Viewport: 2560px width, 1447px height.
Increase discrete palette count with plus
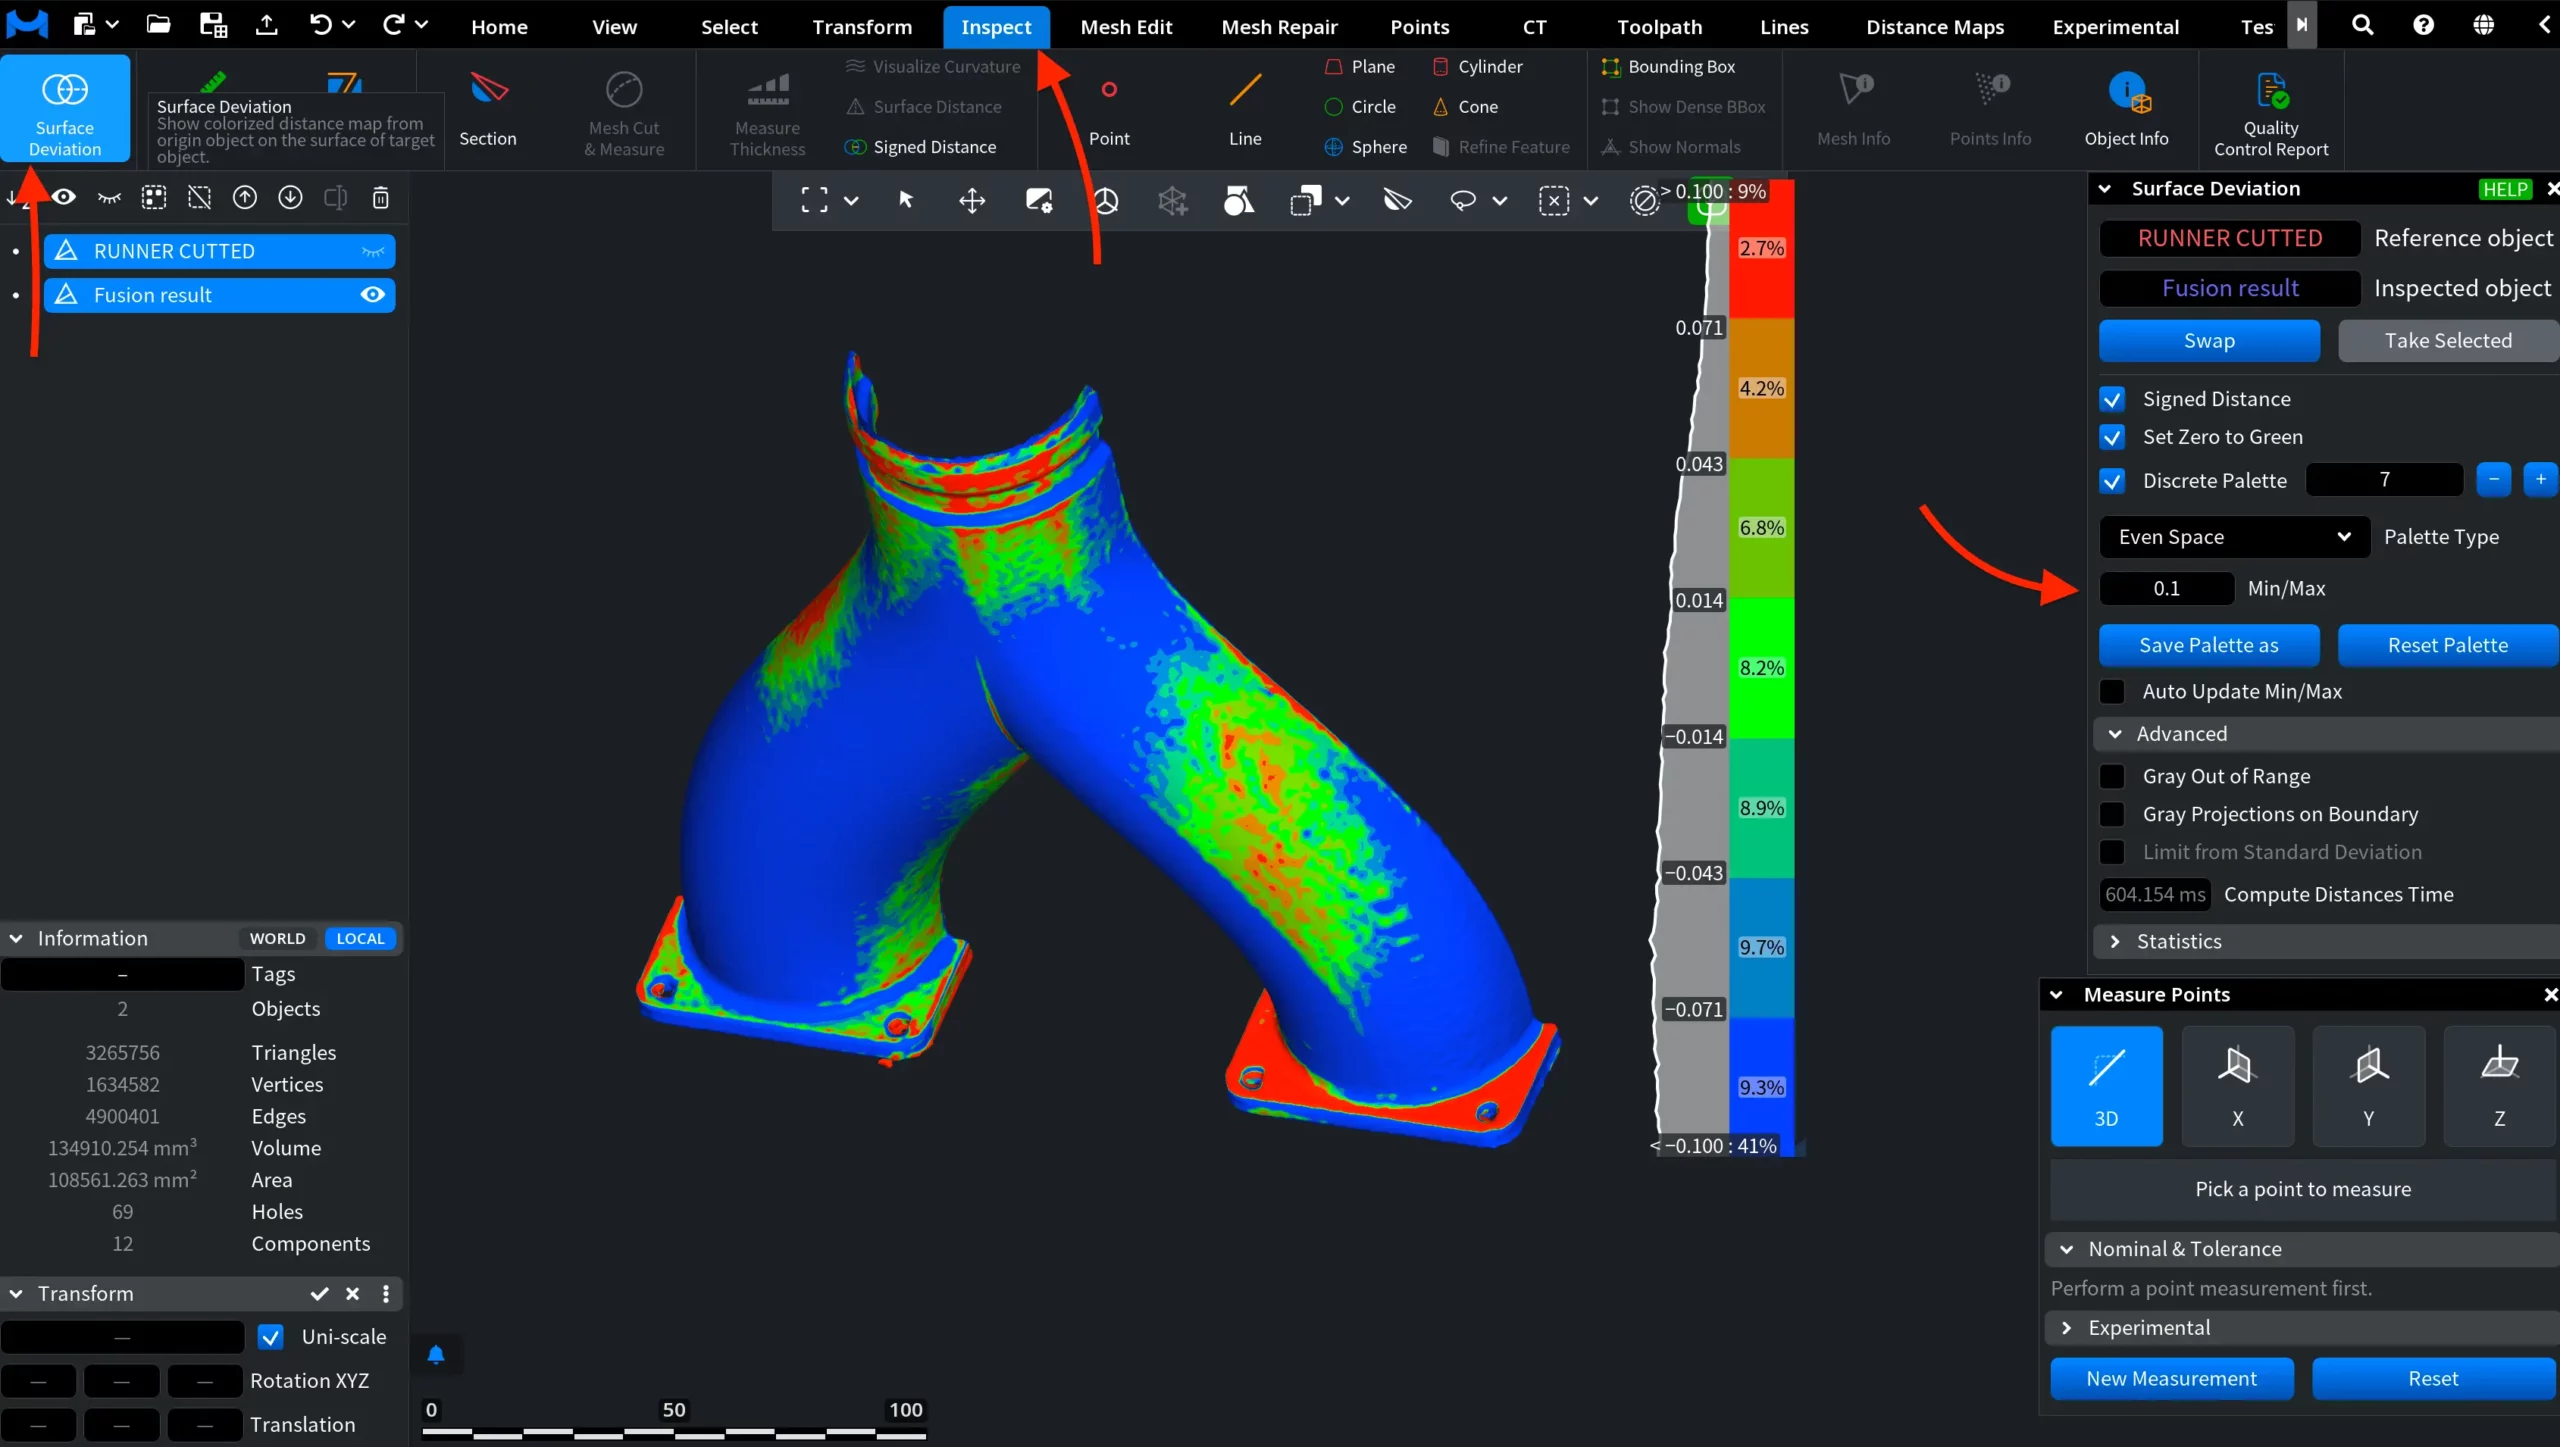(x=2540, y=480)
